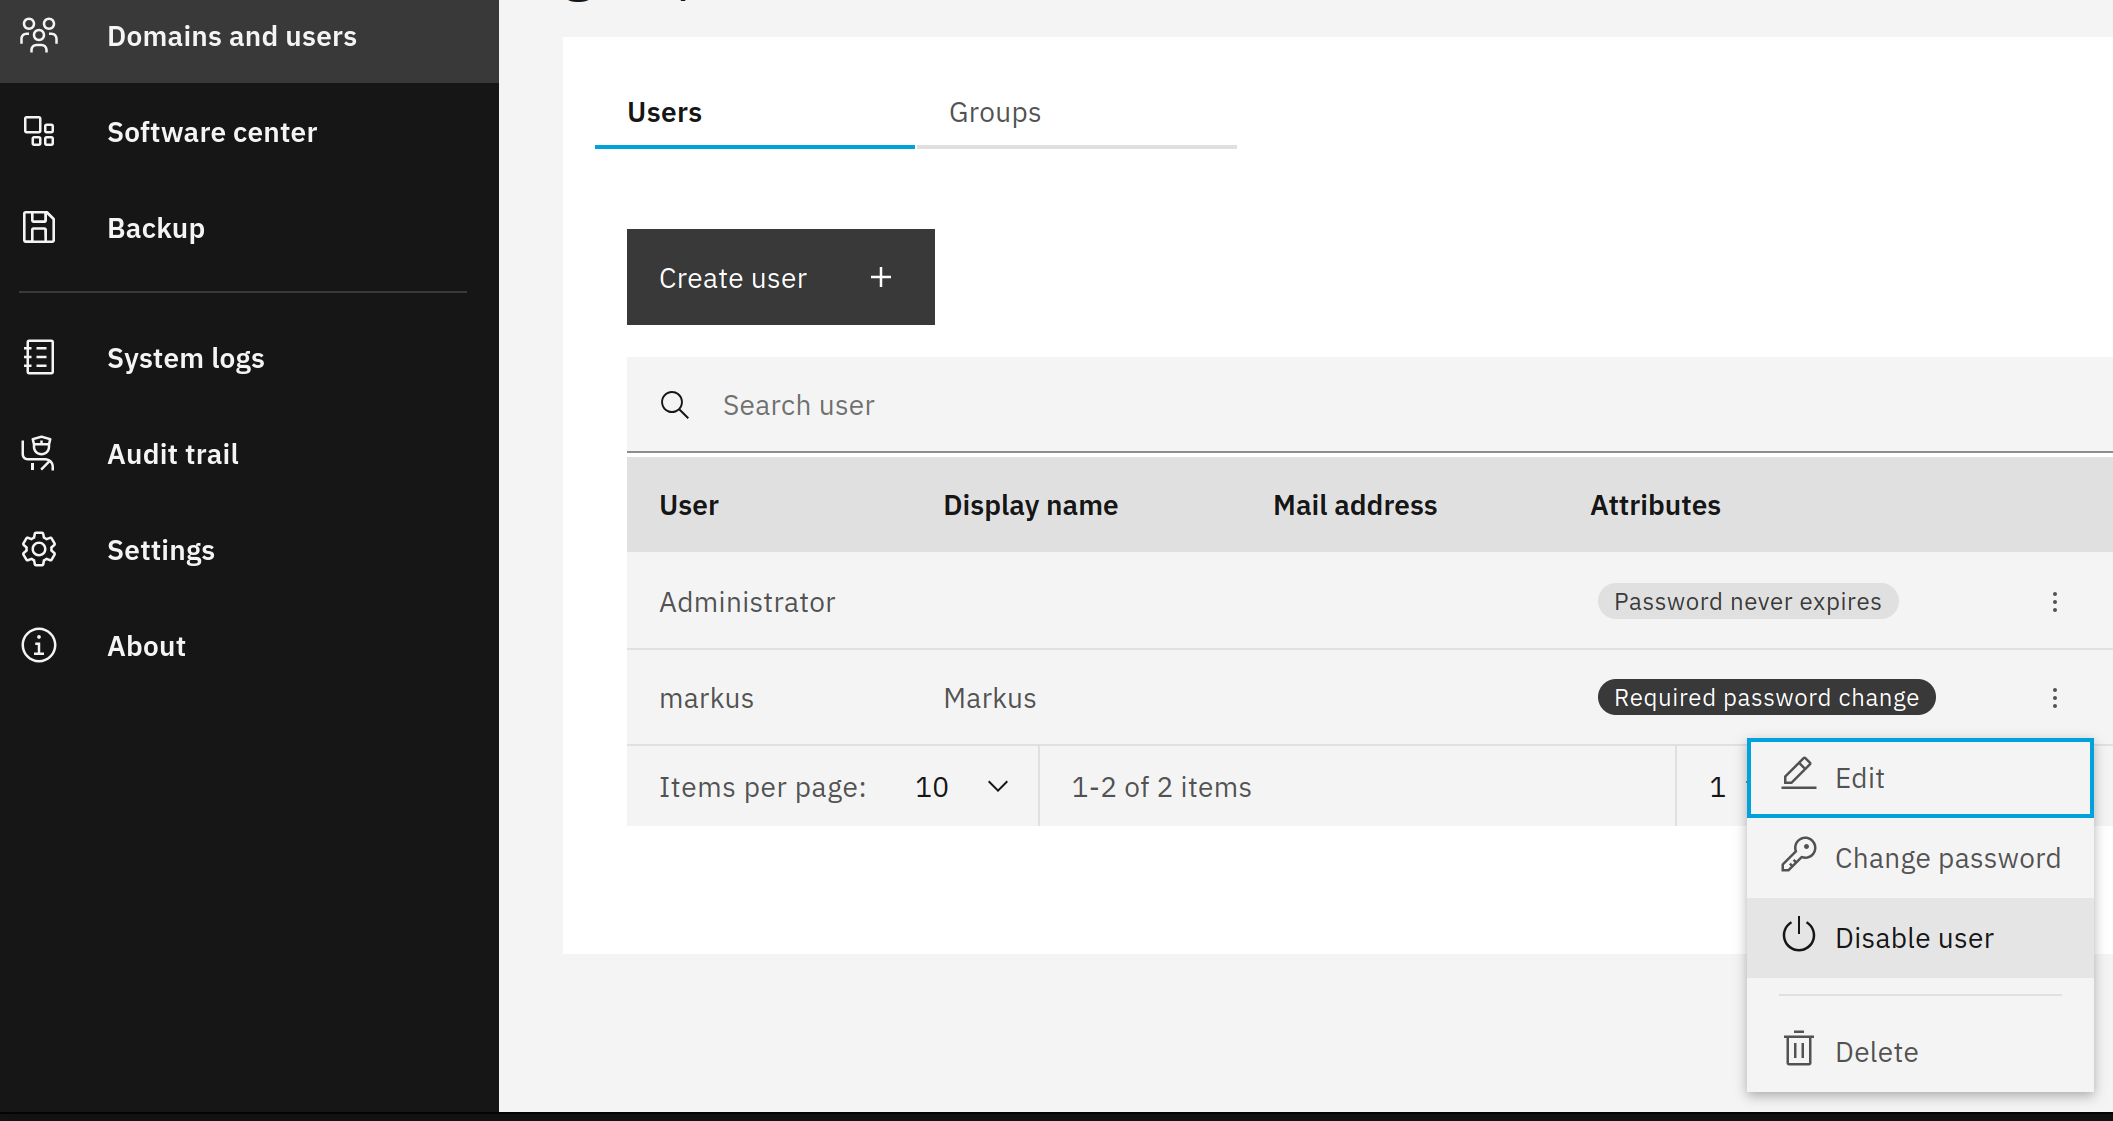Click the System logs notebook icon
Image resolution: width=2113 pixels, height=1121 pixels.
(39, 358)
